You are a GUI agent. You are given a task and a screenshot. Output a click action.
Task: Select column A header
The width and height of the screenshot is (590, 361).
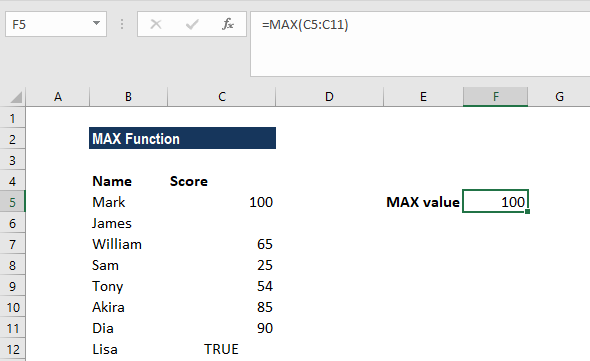pos(58,97)
